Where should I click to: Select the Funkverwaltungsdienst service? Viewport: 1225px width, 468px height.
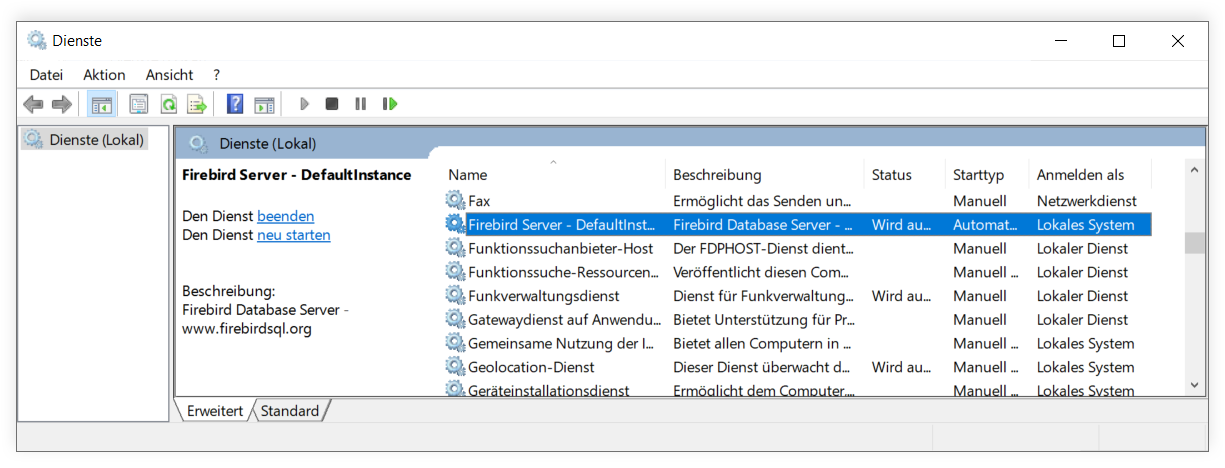click(798, 296)
